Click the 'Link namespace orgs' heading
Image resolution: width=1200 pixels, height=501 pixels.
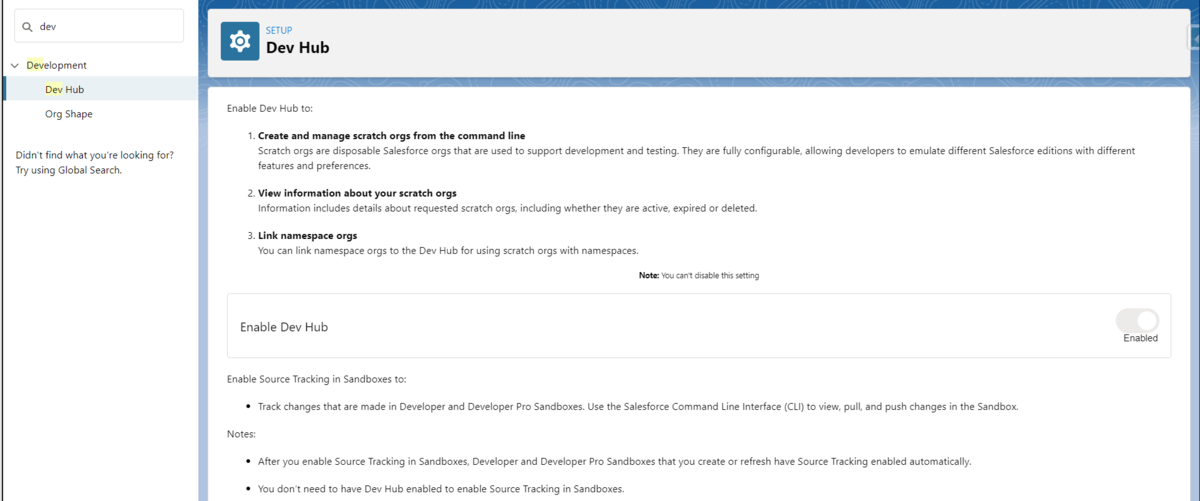pos(307,236)
